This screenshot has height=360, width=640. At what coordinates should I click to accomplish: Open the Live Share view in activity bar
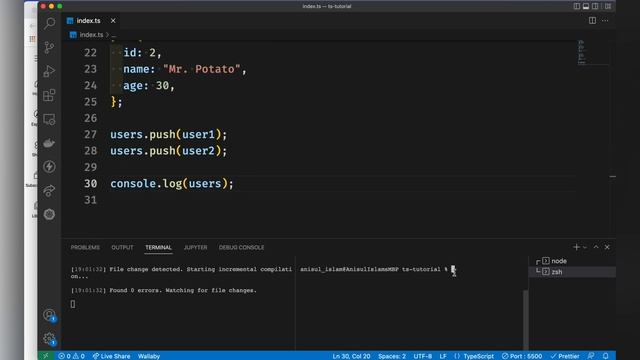(x=49, y=191)
